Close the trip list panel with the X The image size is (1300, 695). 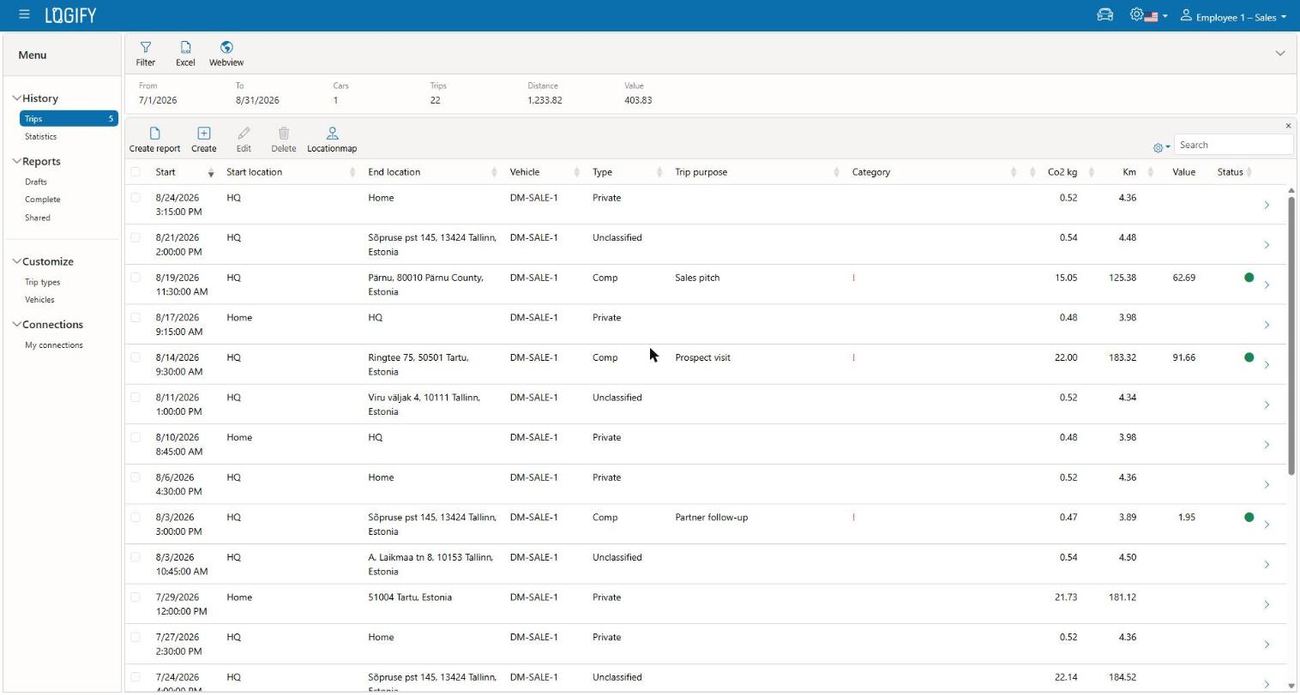pyautogui.click(x=1288, y=126)
